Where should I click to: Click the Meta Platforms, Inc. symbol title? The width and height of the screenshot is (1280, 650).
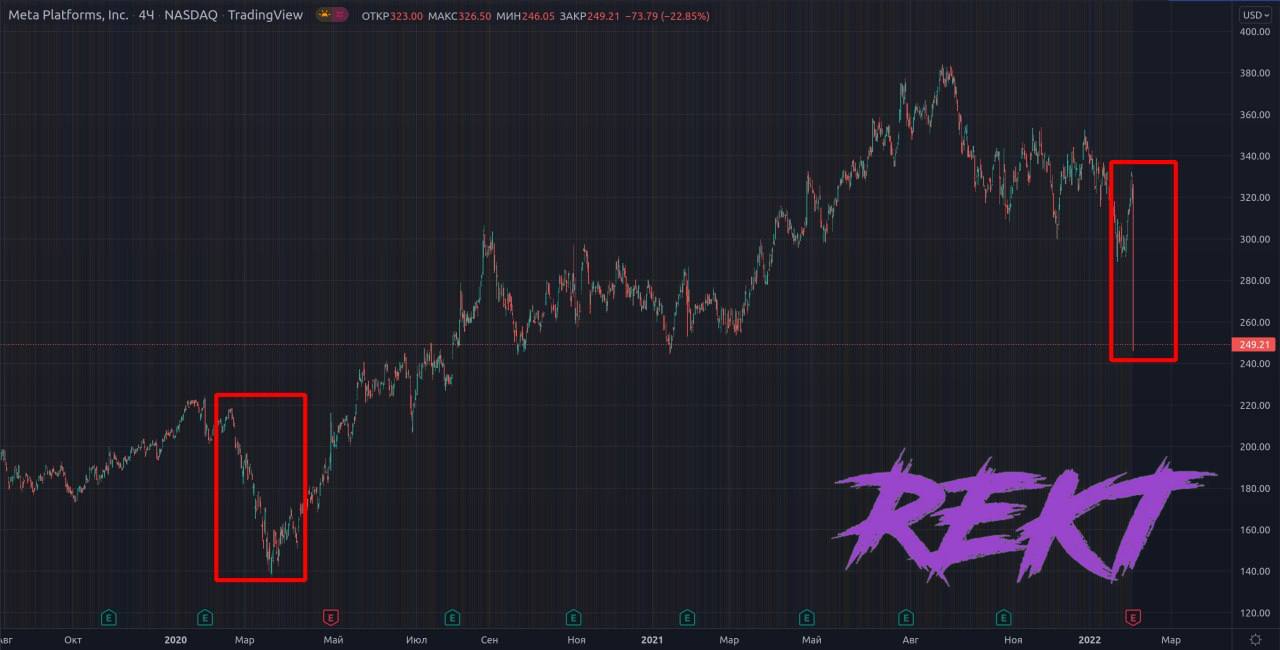point(69,15)
